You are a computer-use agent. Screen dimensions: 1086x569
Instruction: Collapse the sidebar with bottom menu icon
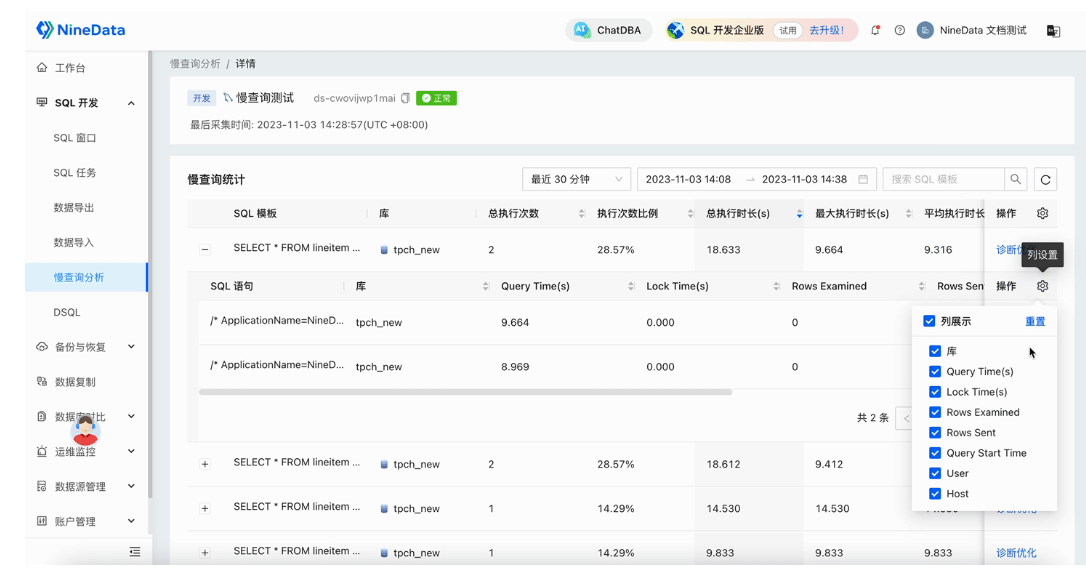tap(135, 552)
